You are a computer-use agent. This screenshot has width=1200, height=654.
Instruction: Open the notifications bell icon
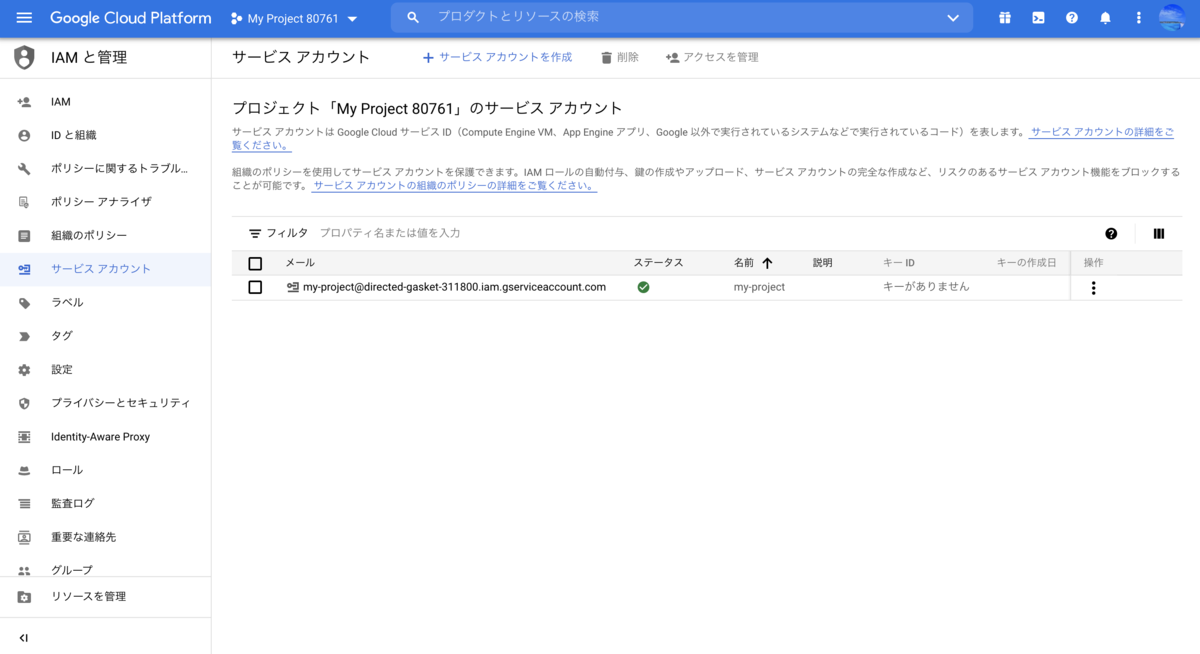point(1105,17)
